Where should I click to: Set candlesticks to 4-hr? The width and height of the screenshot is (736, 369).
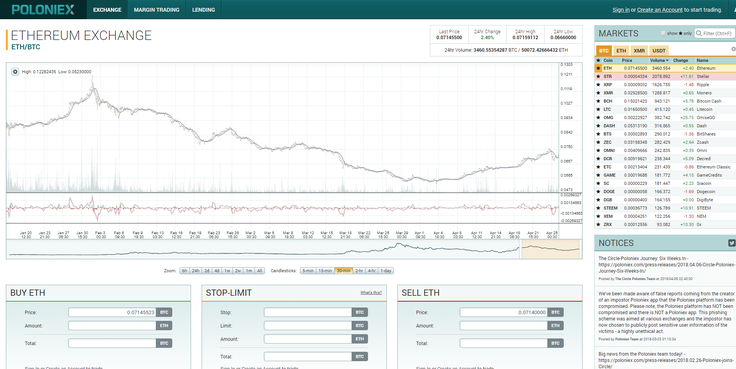point(372,271)
